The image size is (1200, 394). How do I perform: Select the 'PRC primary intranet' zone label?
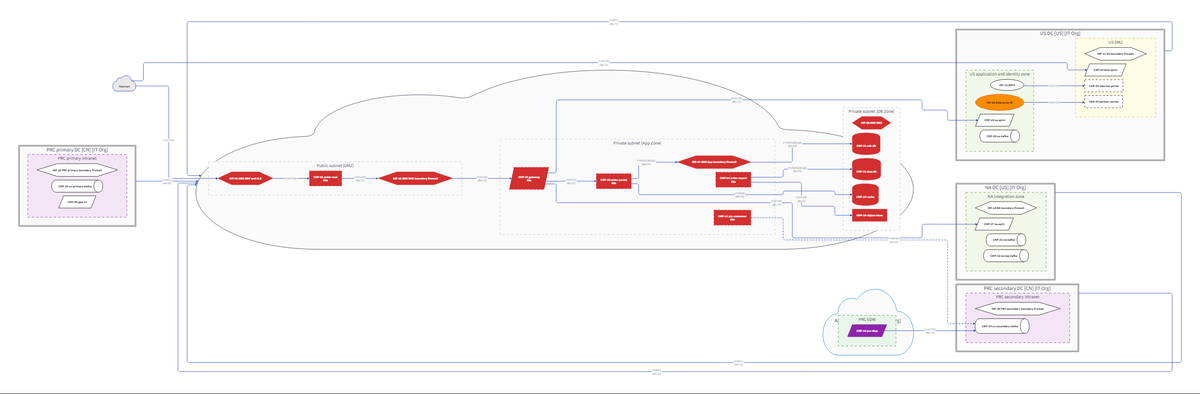[x=76, y=158]
